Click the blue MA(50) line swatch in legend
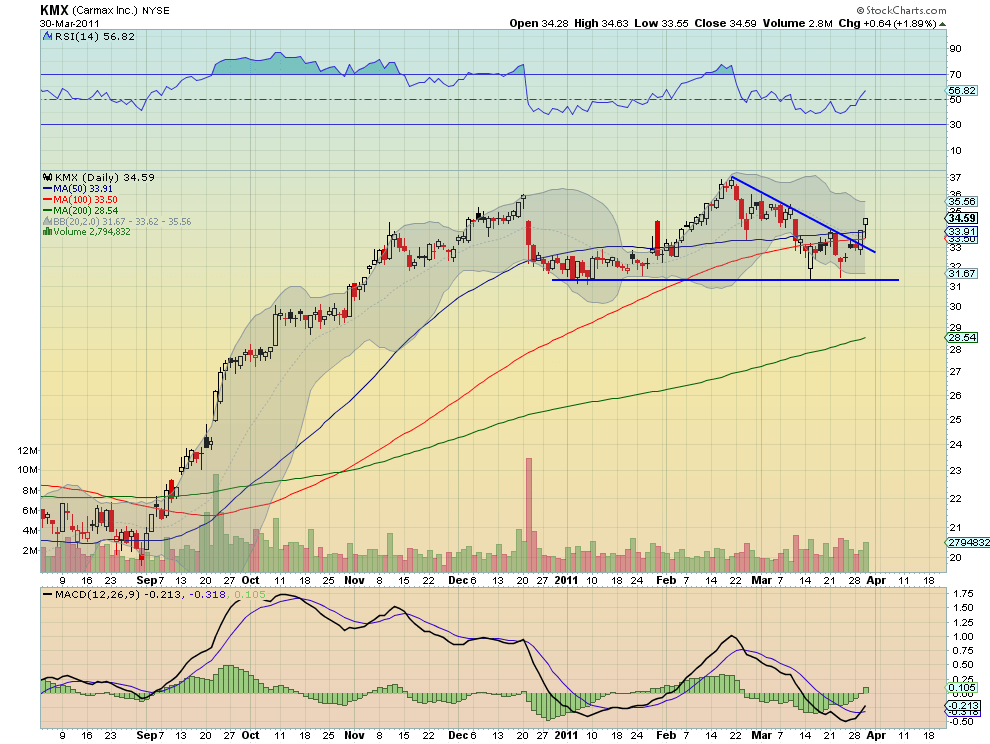The width and height of the screenshot is (990, 744). [47, 189]
